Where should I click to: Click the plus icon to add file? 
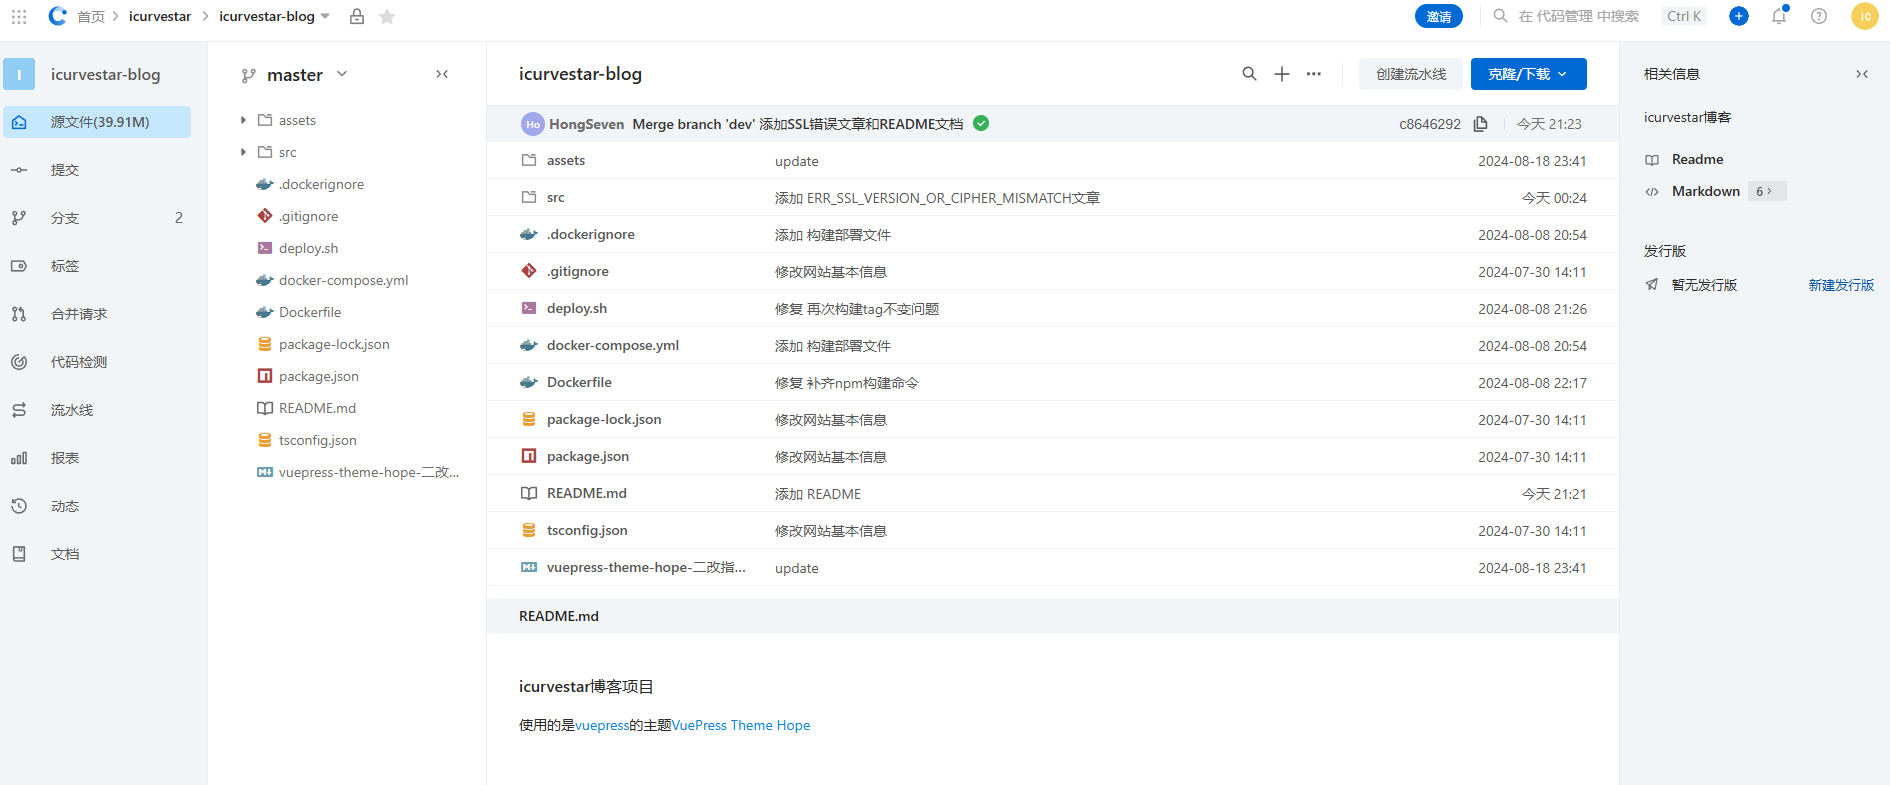click(x=1281, y=74)
